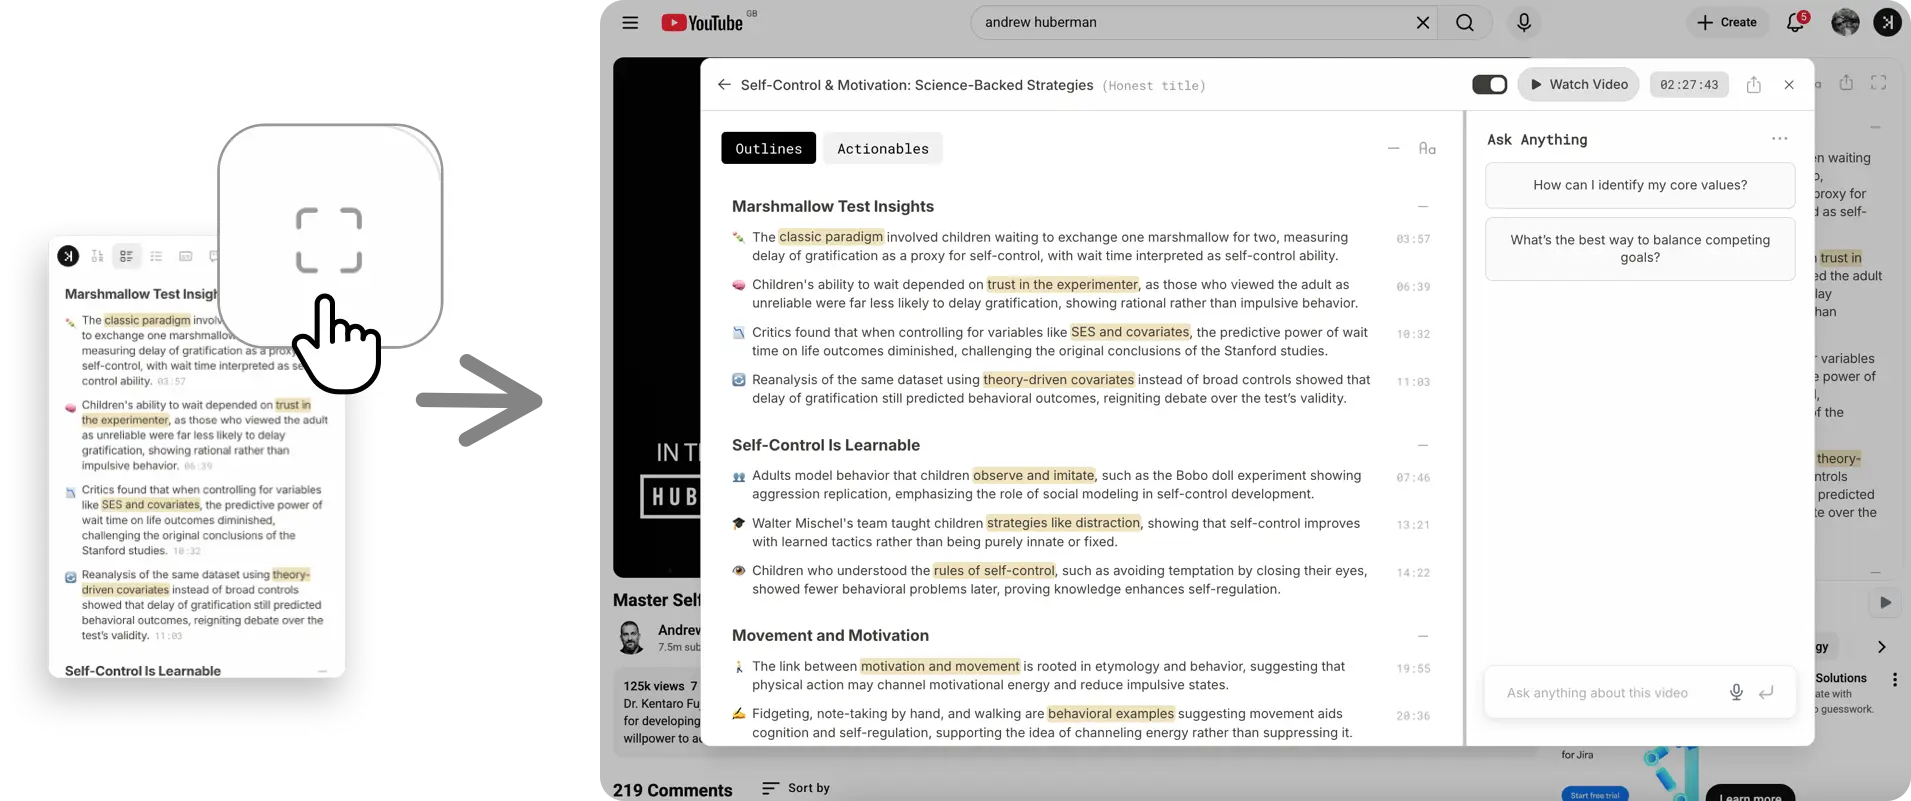
Task: Jump to timestamp 06:39
Action: point(1413,287)
